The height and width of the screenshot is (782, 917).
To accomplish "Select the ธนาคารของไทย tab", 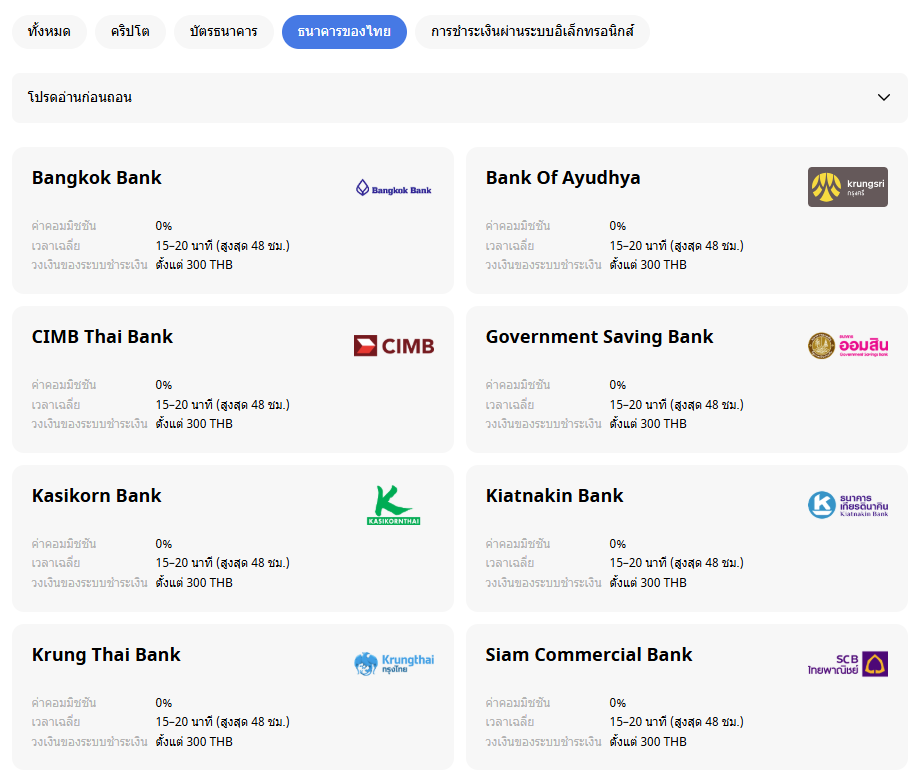I will [344, 32].
